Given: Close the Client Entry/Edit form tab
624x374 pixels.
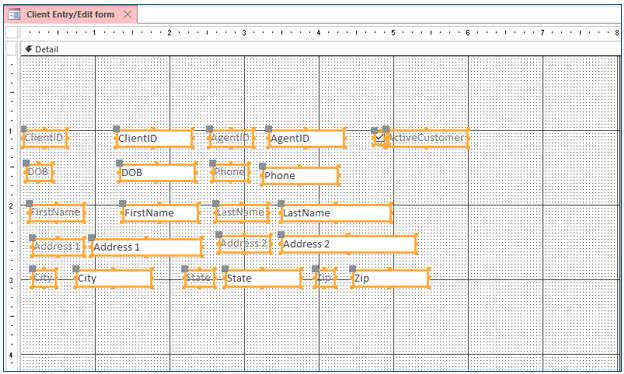Looking at the screenshot, I should point(127,15).
